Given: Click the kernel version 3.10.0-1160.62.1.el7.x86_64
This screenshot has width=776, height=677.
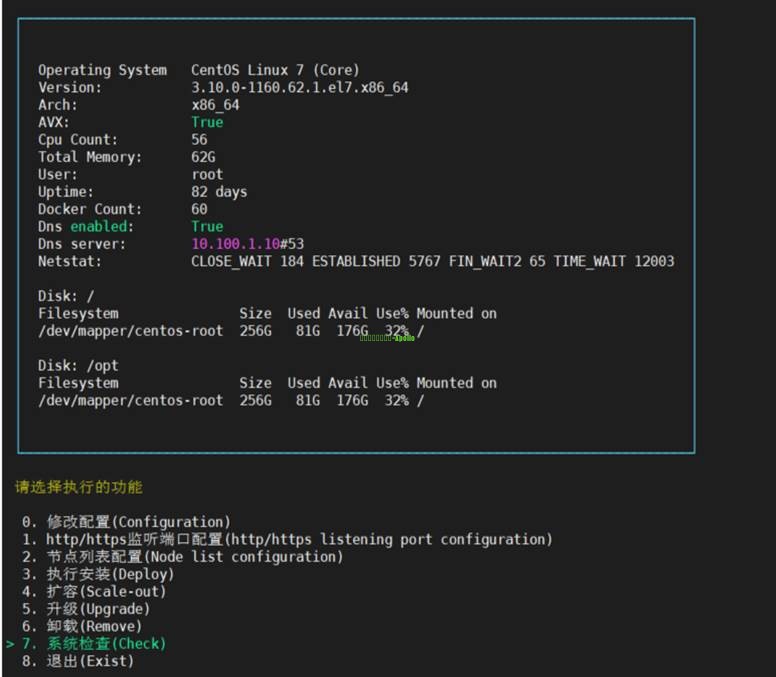Looking at the screenshot, I should 299,88.
